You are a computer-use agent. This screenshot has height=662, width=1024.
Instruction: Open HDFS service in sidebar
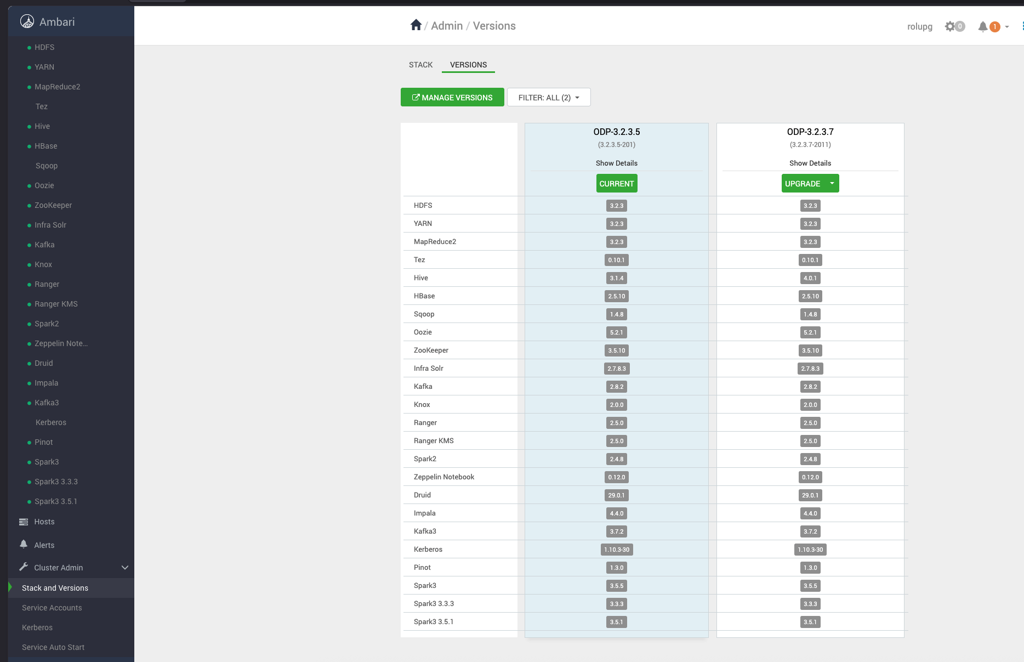44,48
